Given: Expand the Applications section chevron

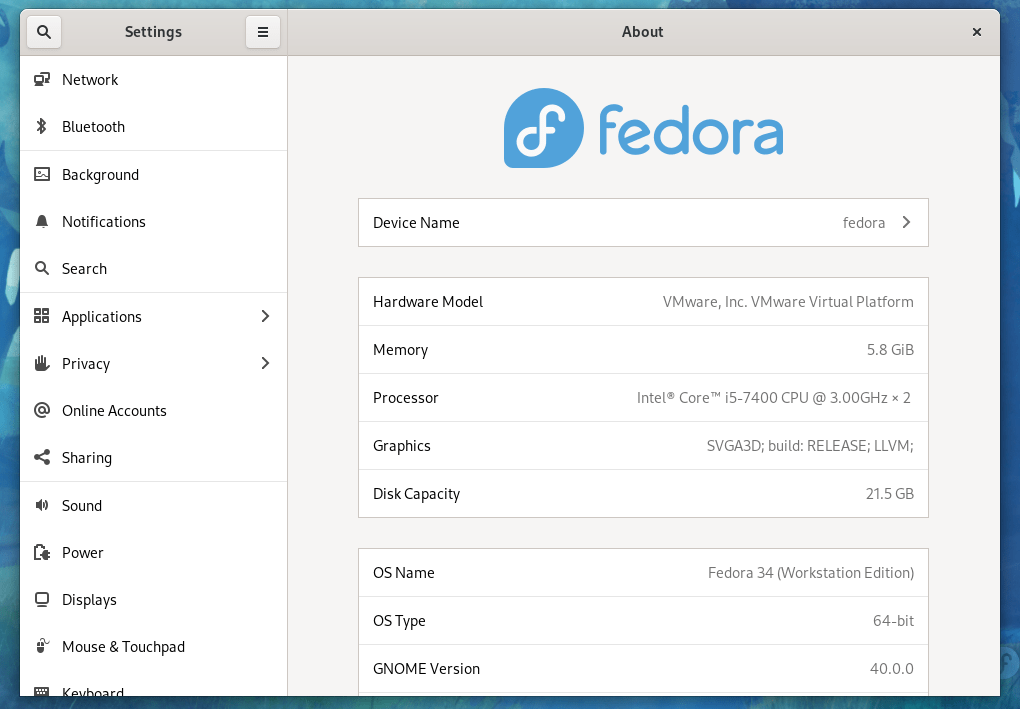Looking at the screenshot, I should 265,316.
